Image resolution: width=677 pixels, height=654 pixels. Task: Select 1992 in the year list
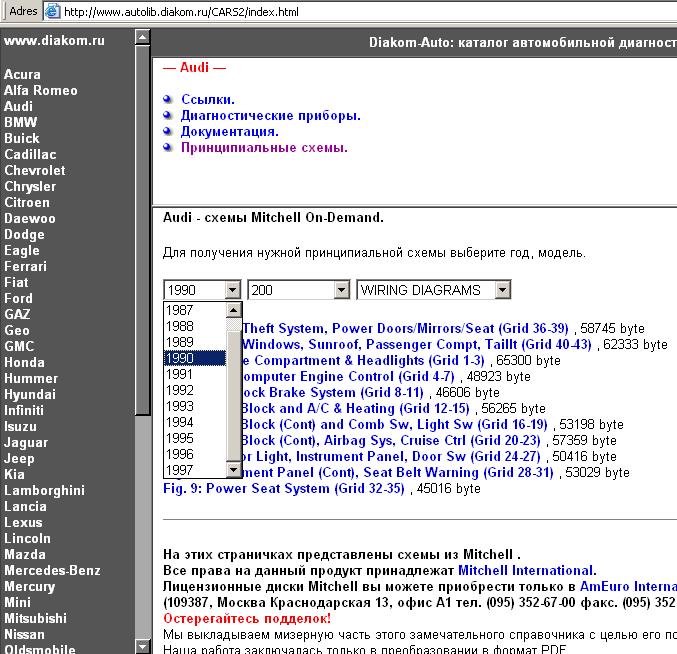195,390
